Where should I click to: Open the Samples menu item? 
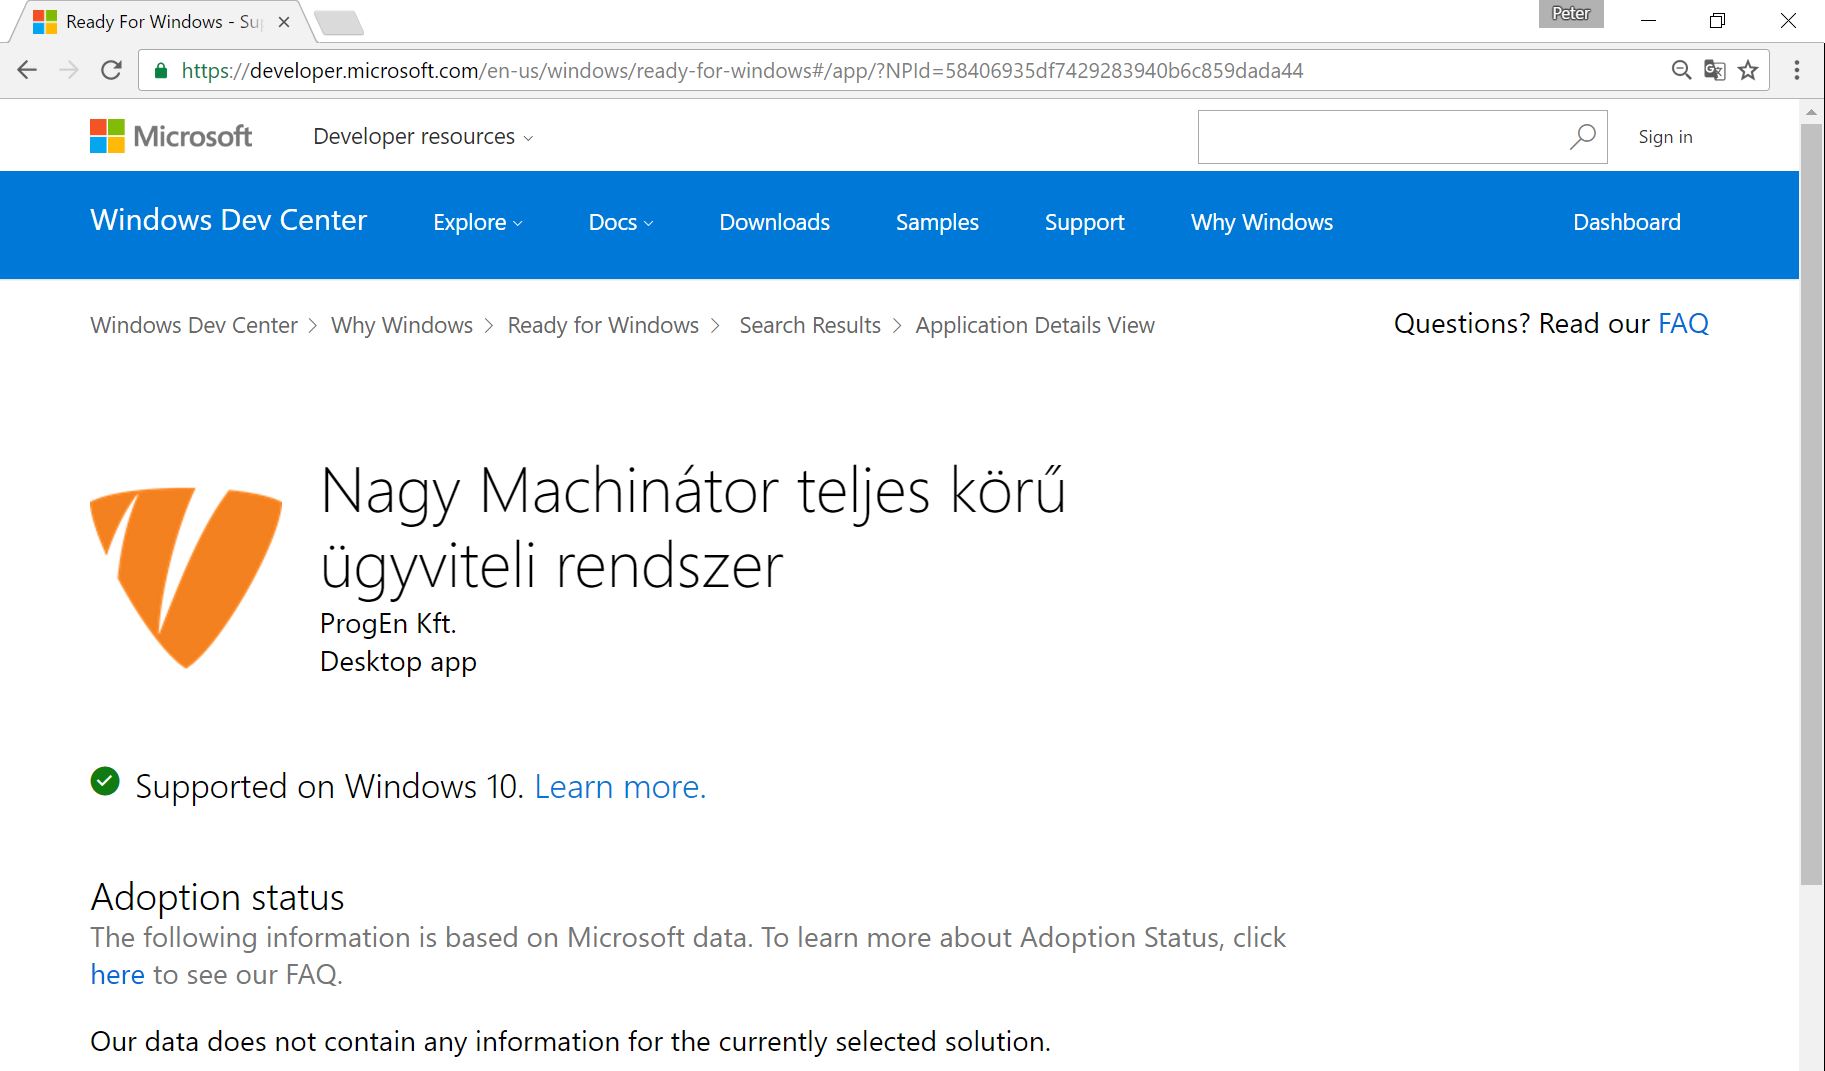pos(937,222)
